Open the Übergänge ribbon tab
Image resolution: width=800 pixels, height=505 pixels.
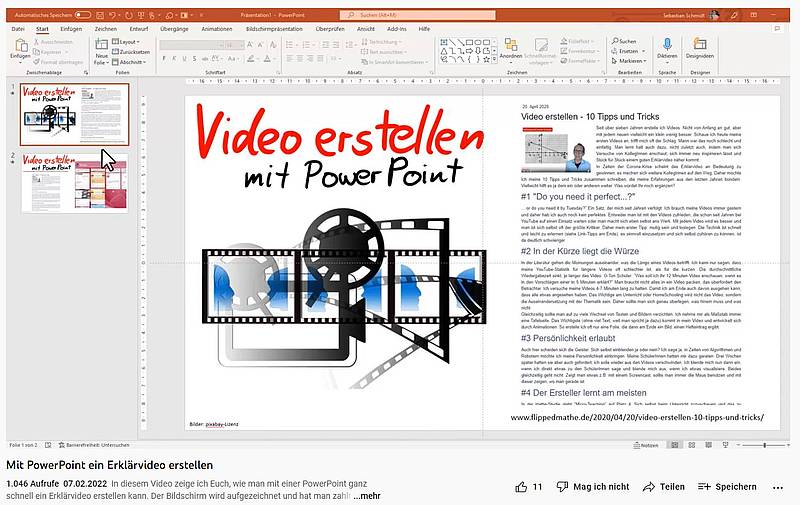click(173, 29)
